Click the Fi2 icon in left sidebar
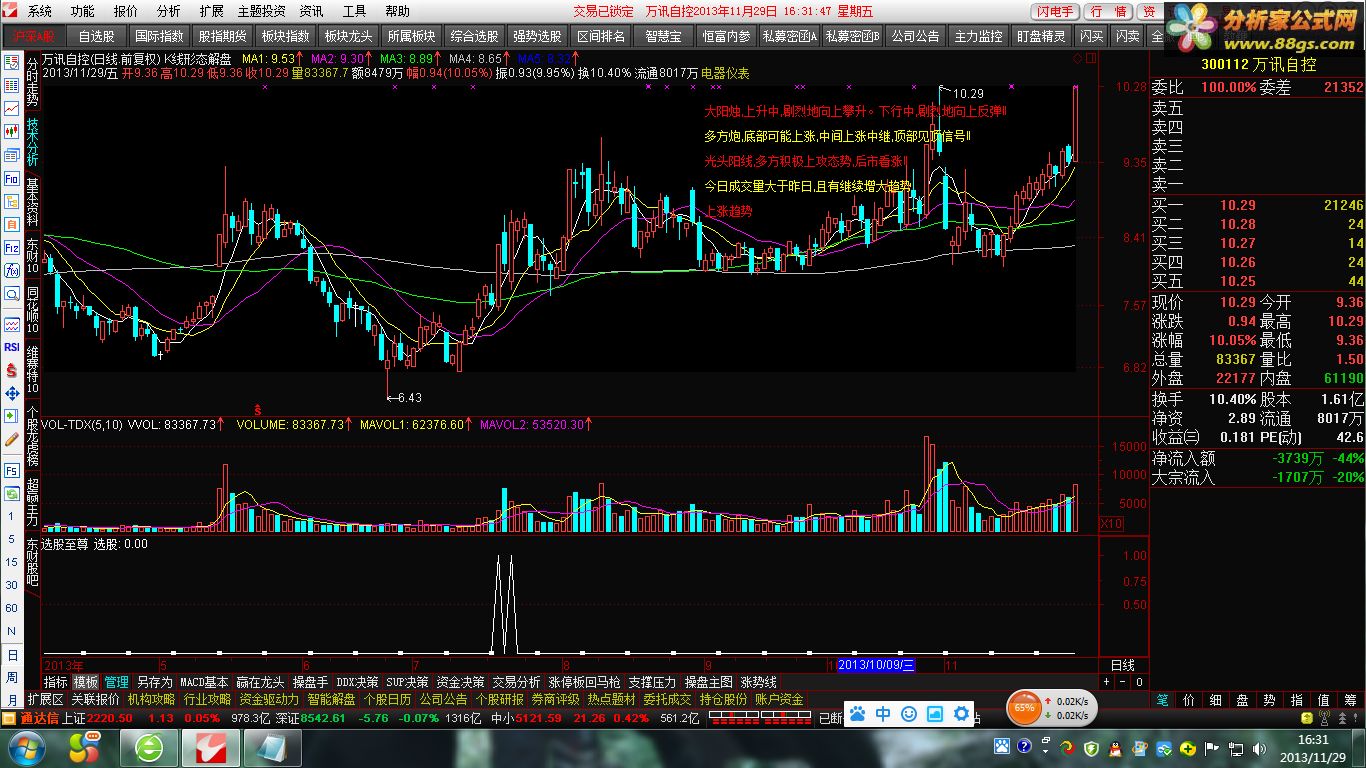1366x768 pixels. pyautogui.click(x=12, y=248)
